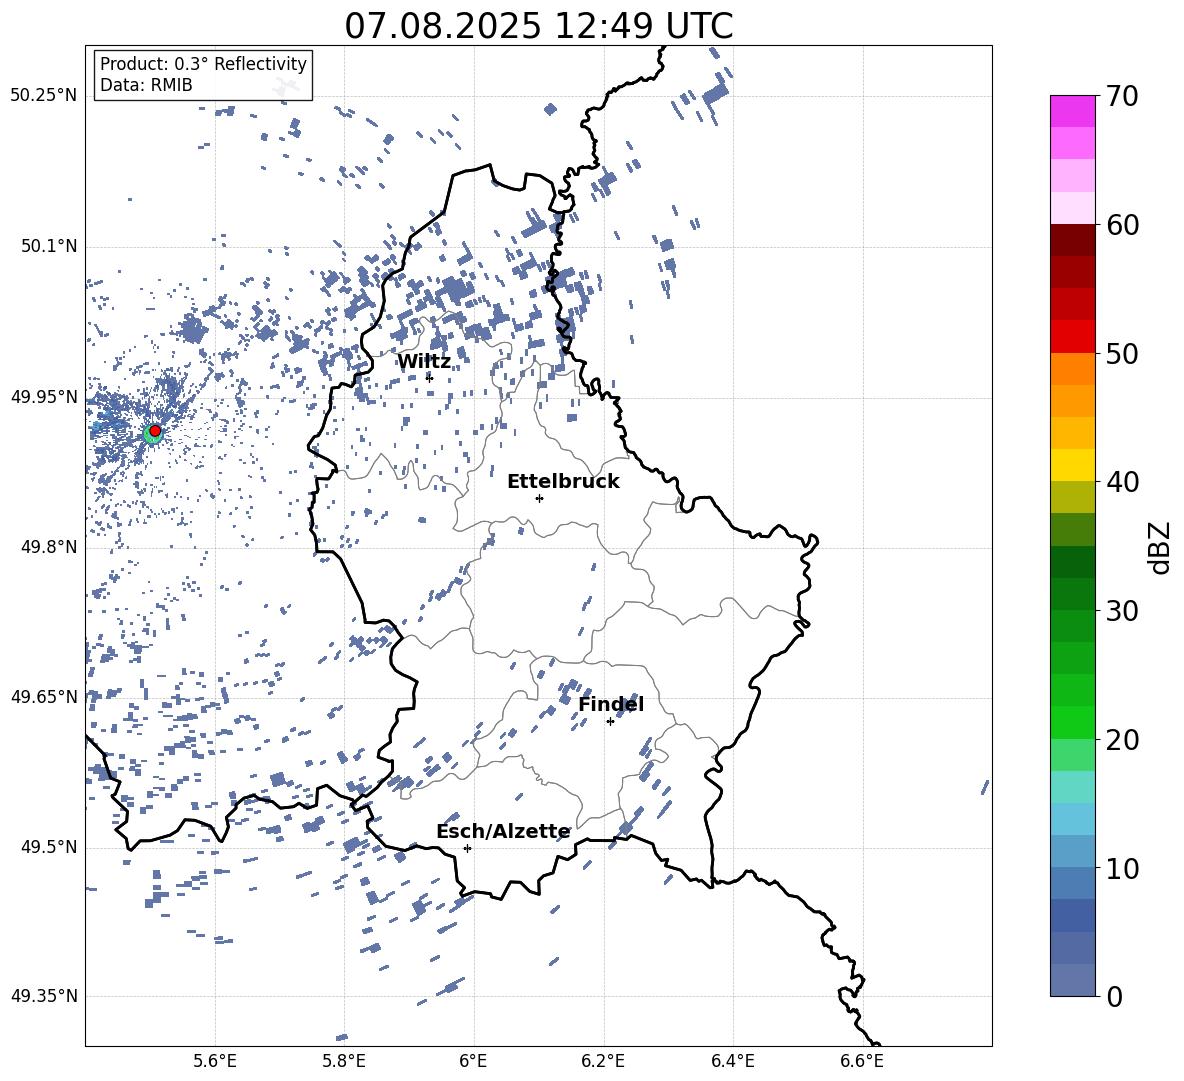
Task: Click the dark red colorbar swatch below 60
Action: (1072, 240)
